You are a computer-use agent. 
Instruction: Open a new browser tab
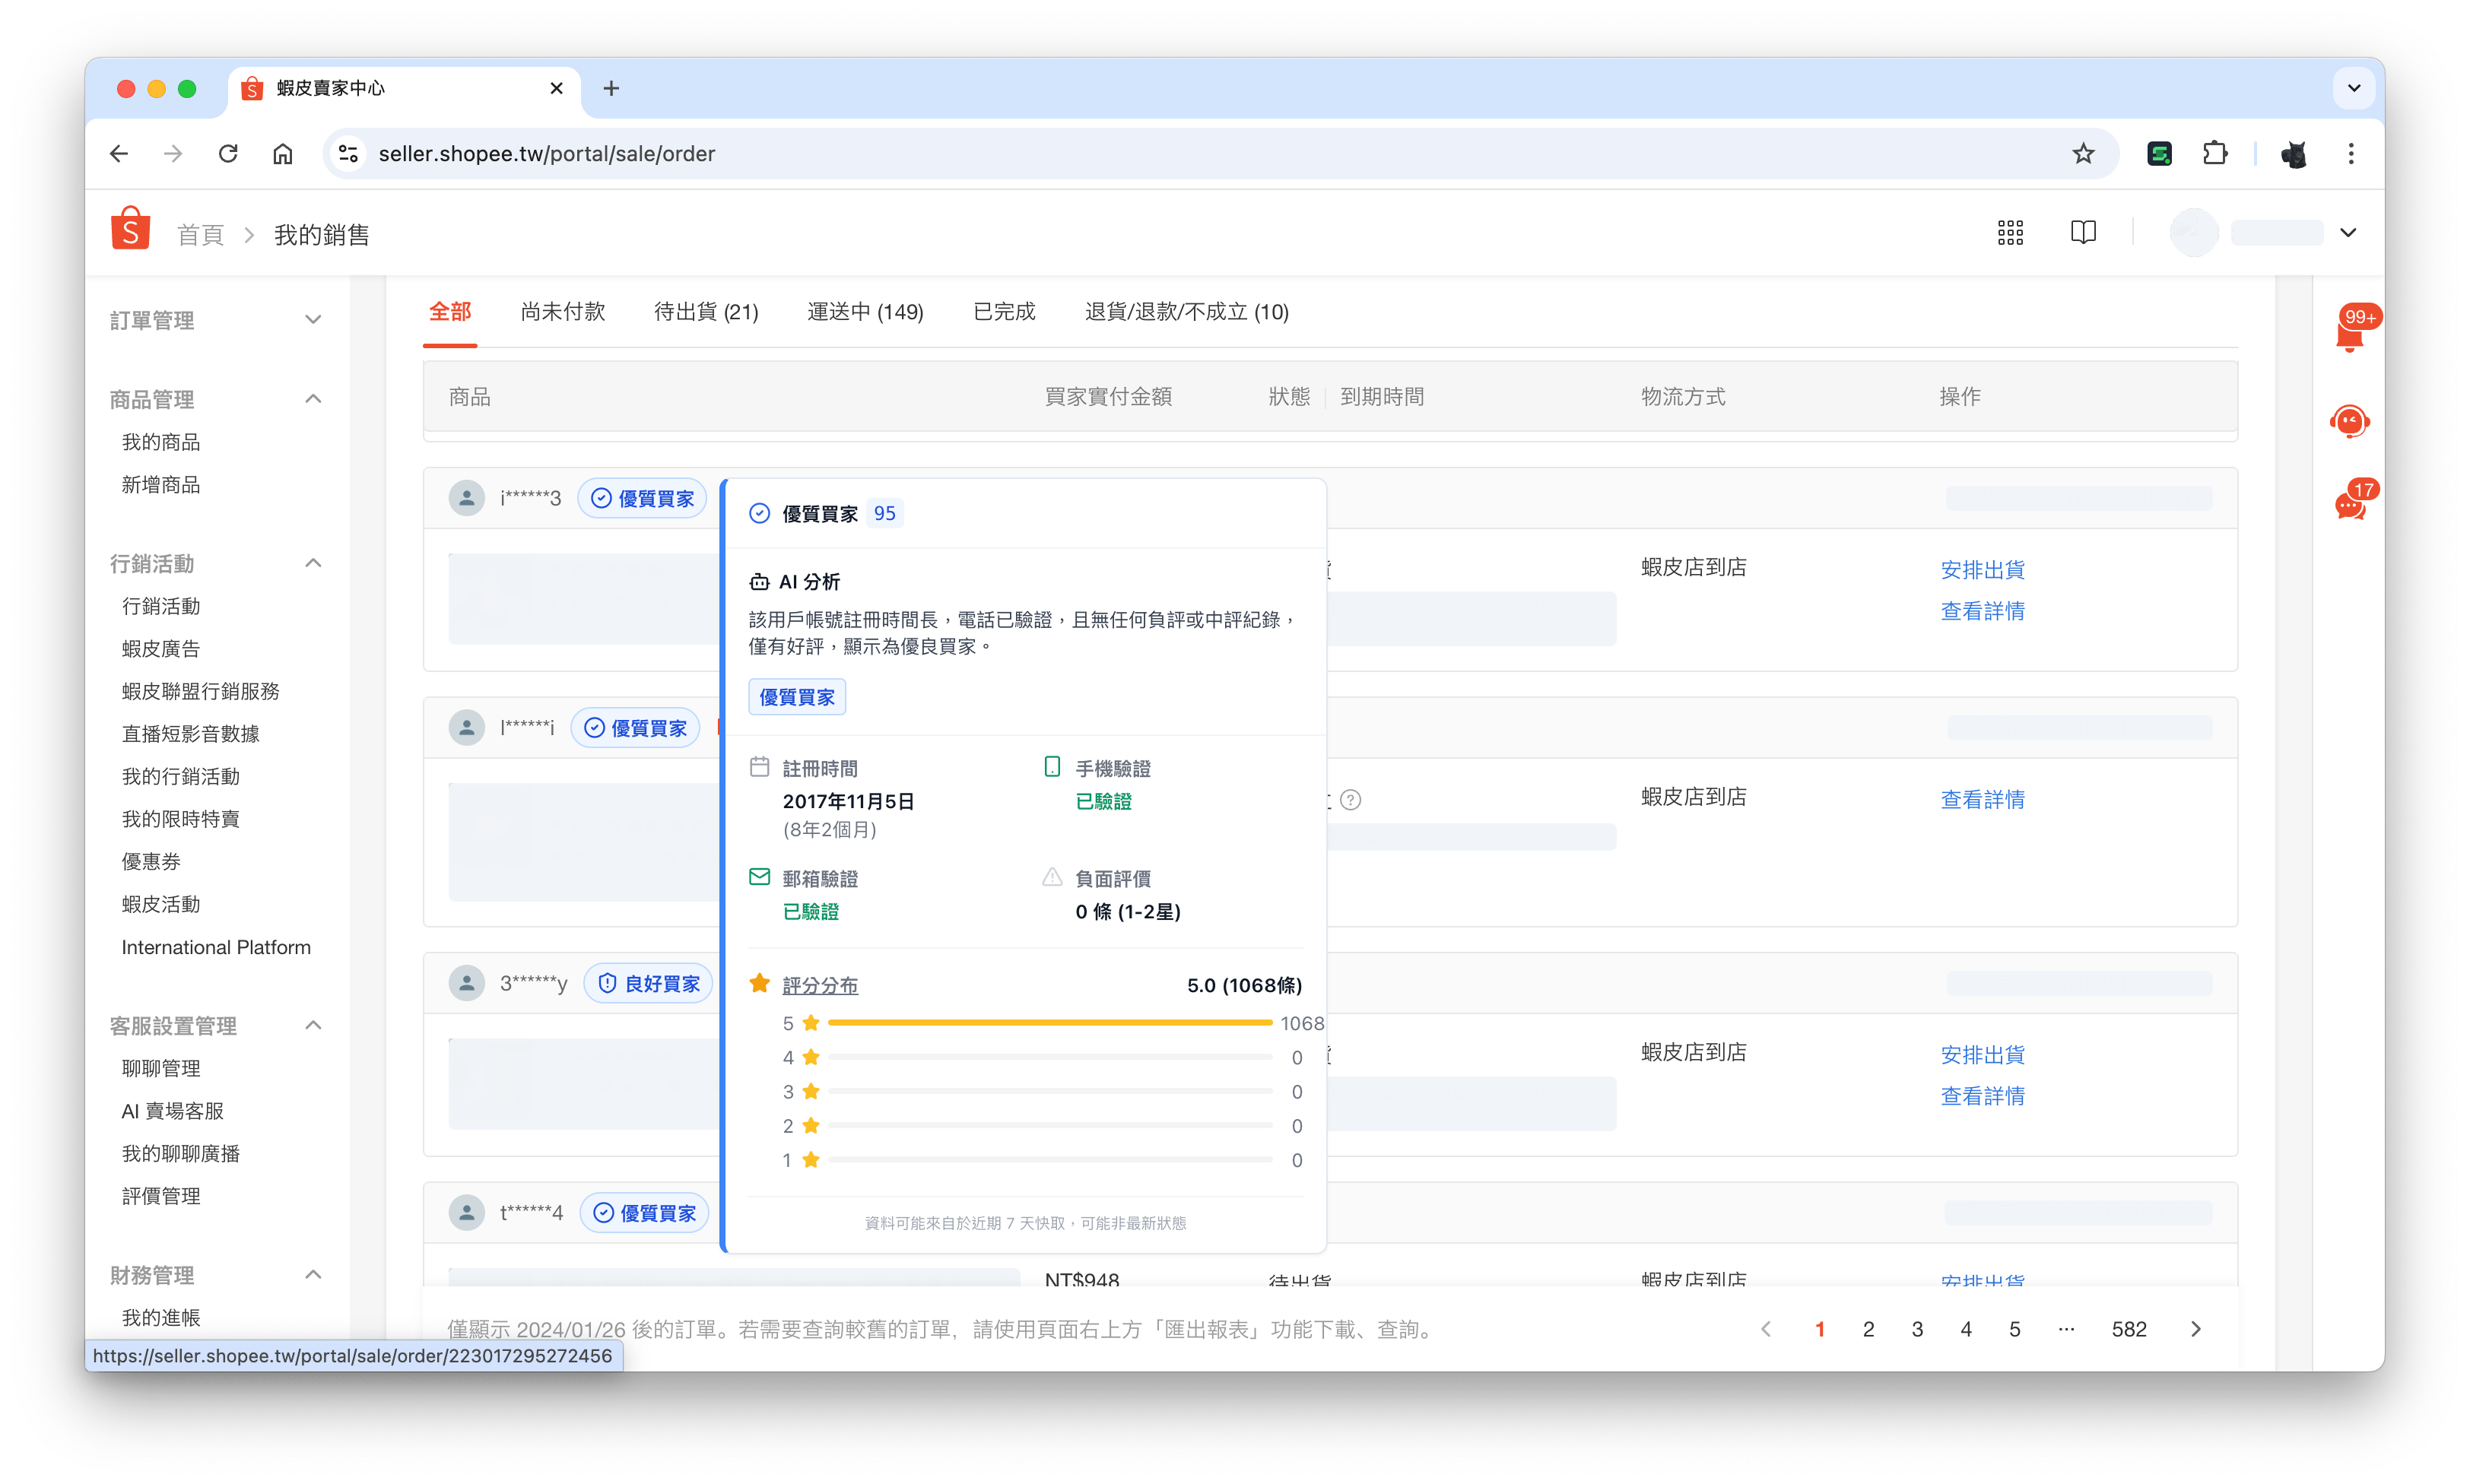coord(611,88)
